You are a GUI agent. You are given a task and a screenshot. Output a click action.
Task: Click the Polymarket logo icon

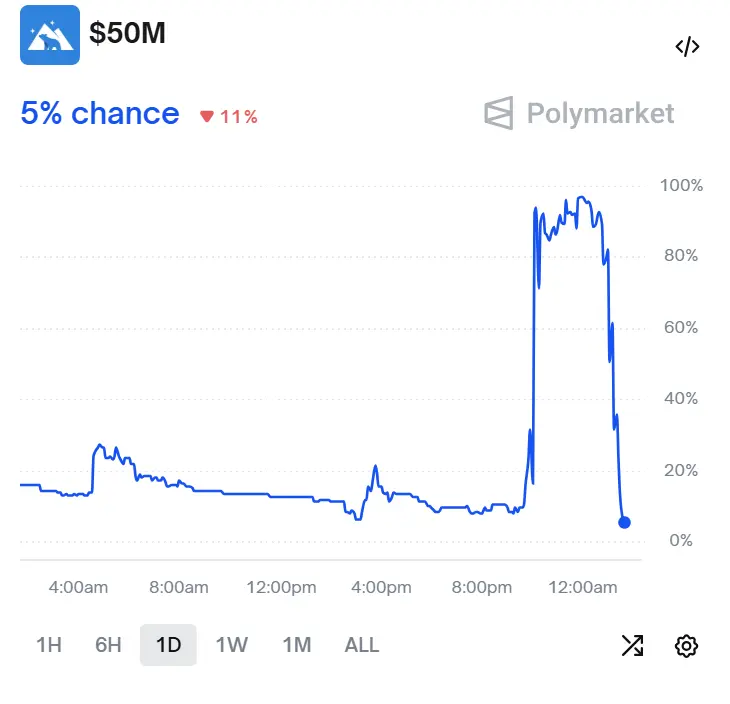[498, 113]
